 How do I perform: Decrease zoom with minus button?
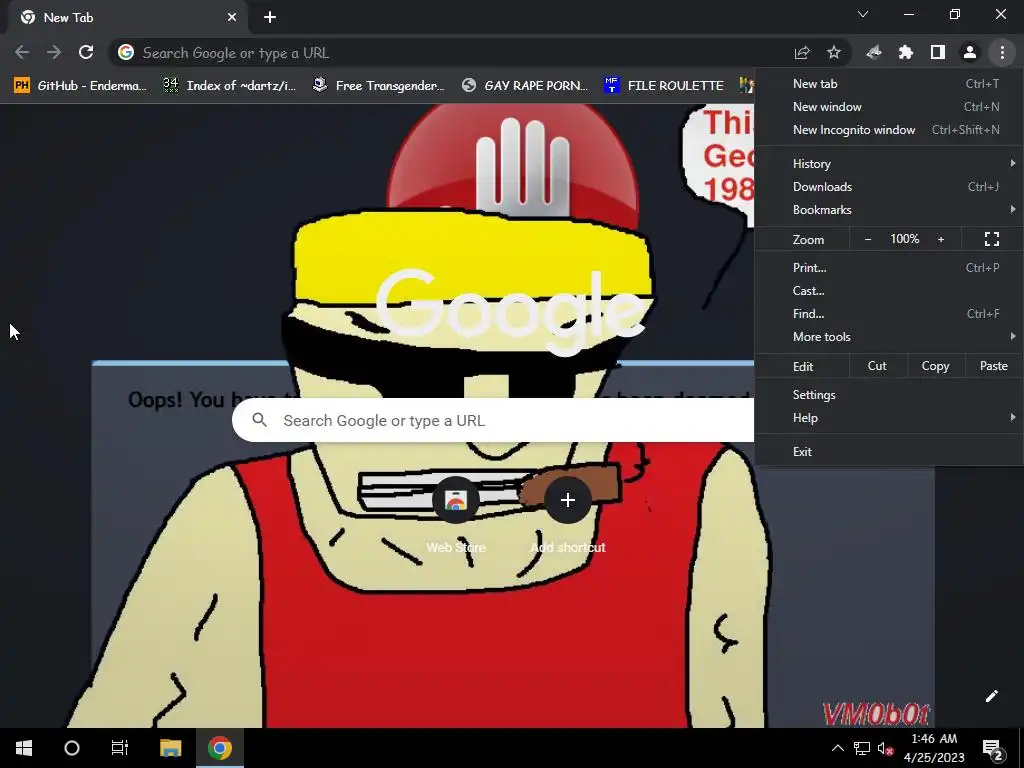pos(868,239)
